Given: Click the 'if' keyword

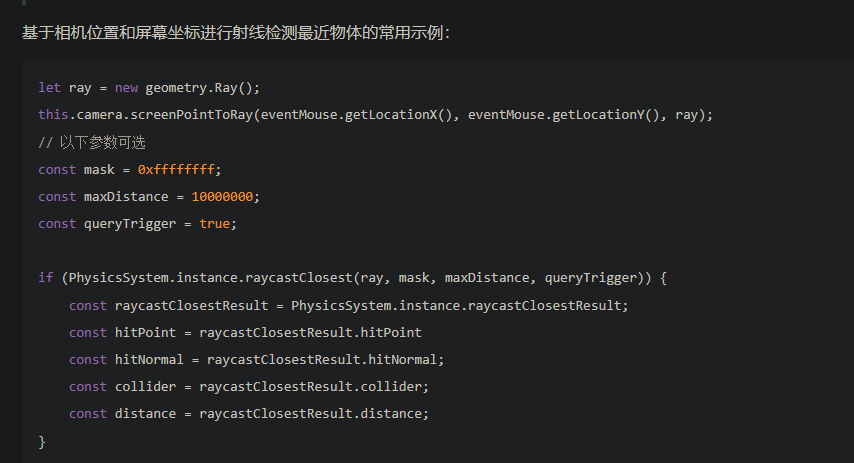Looking at the screenshot, I should (x=46, y=277).
